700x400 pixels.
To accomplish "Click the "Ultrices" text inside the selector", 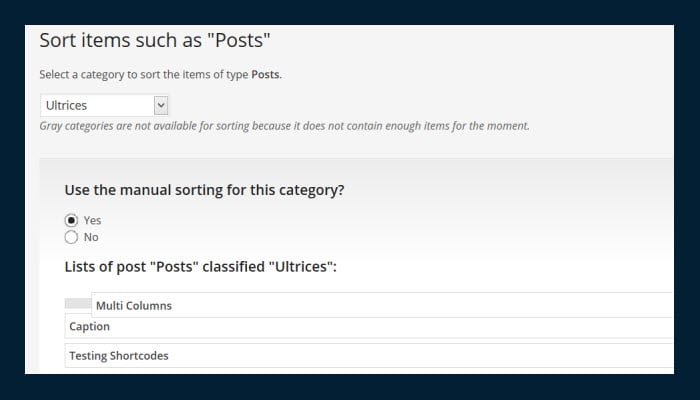I will pyautogui.click(x=66, y=105).
